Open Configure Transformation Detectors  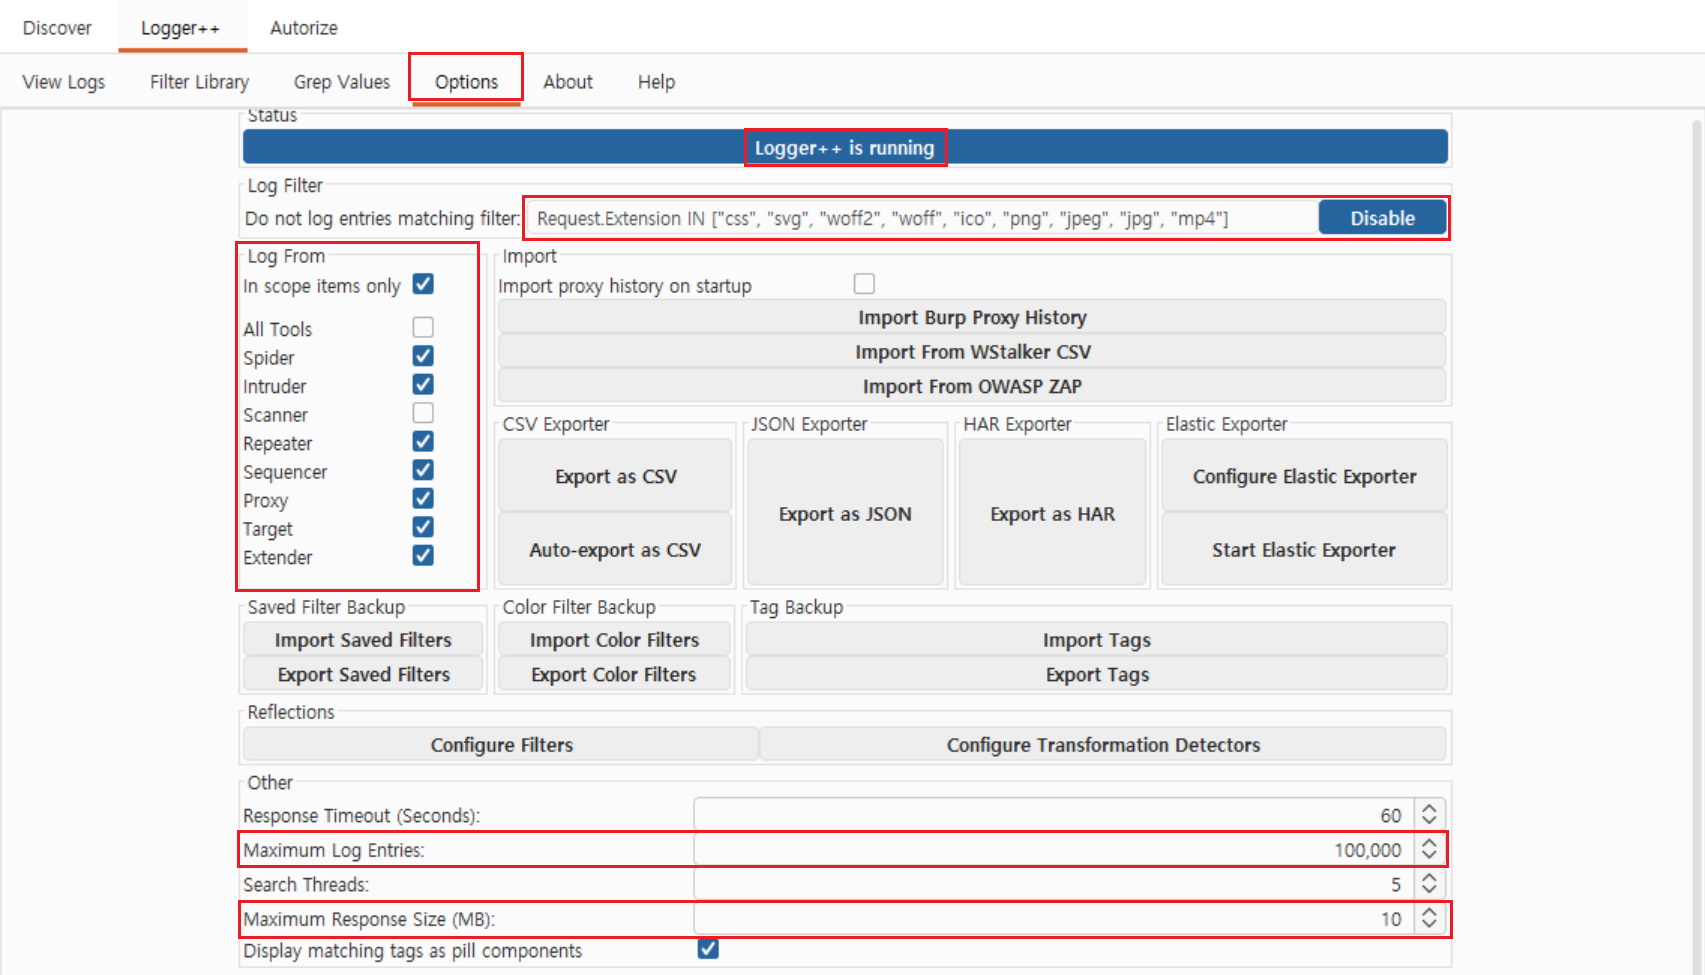tap(1103, 745)
